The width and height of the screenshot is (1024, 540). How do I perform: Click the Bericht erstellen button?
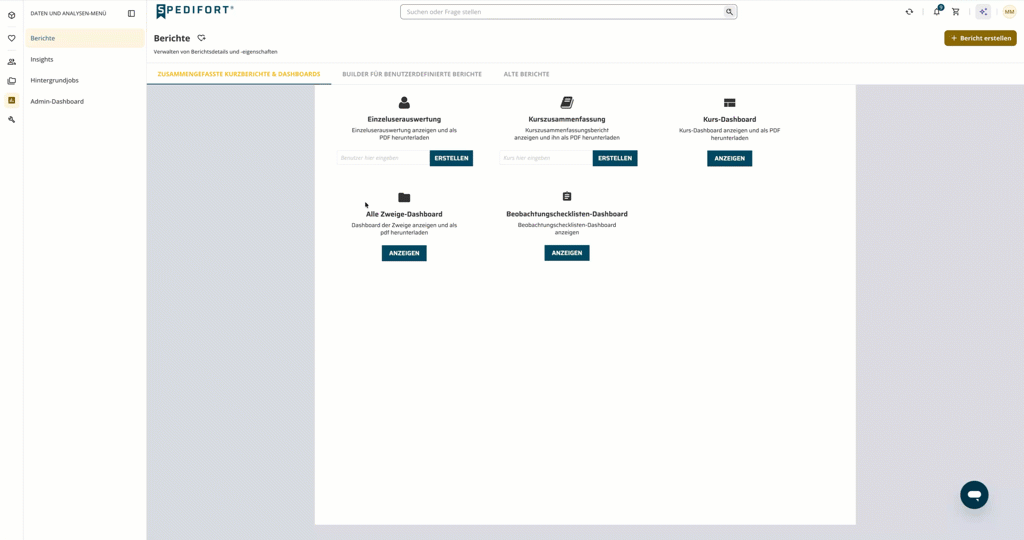point(980,38)
